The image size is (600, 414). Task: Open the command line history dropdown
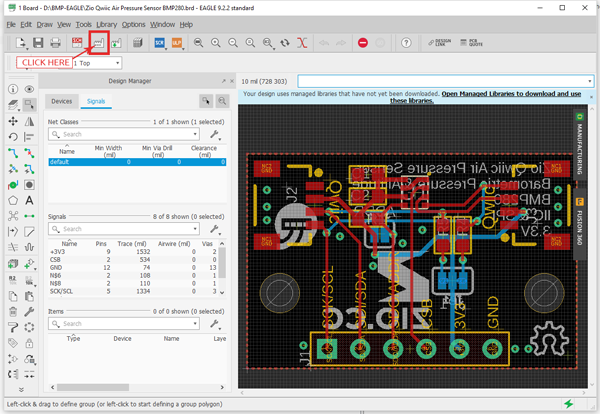click(x=590, y=81)
